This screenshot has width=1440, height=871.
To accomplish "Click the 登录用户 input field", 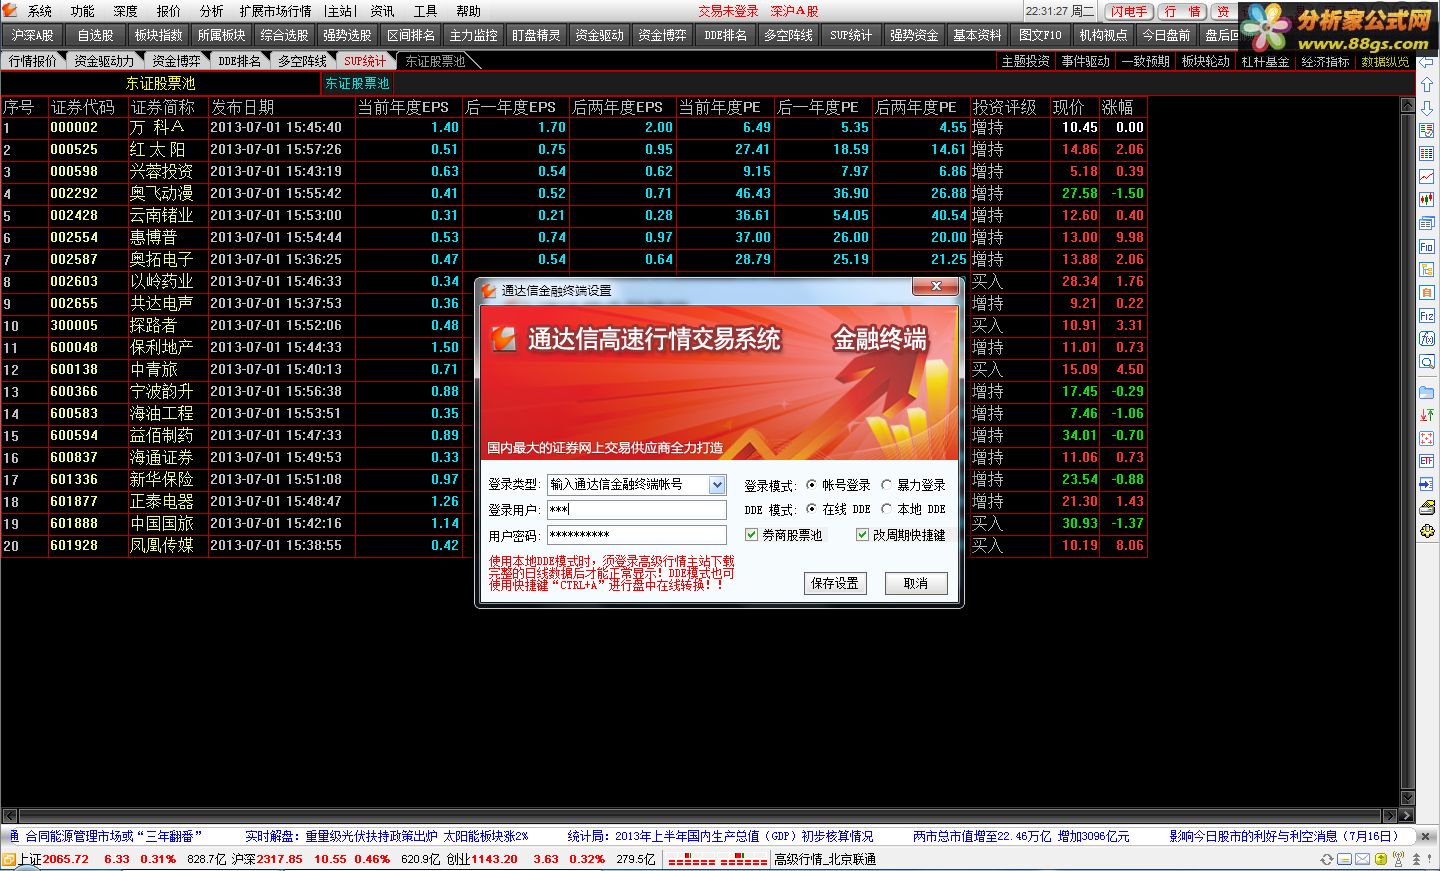I will 636,509.
